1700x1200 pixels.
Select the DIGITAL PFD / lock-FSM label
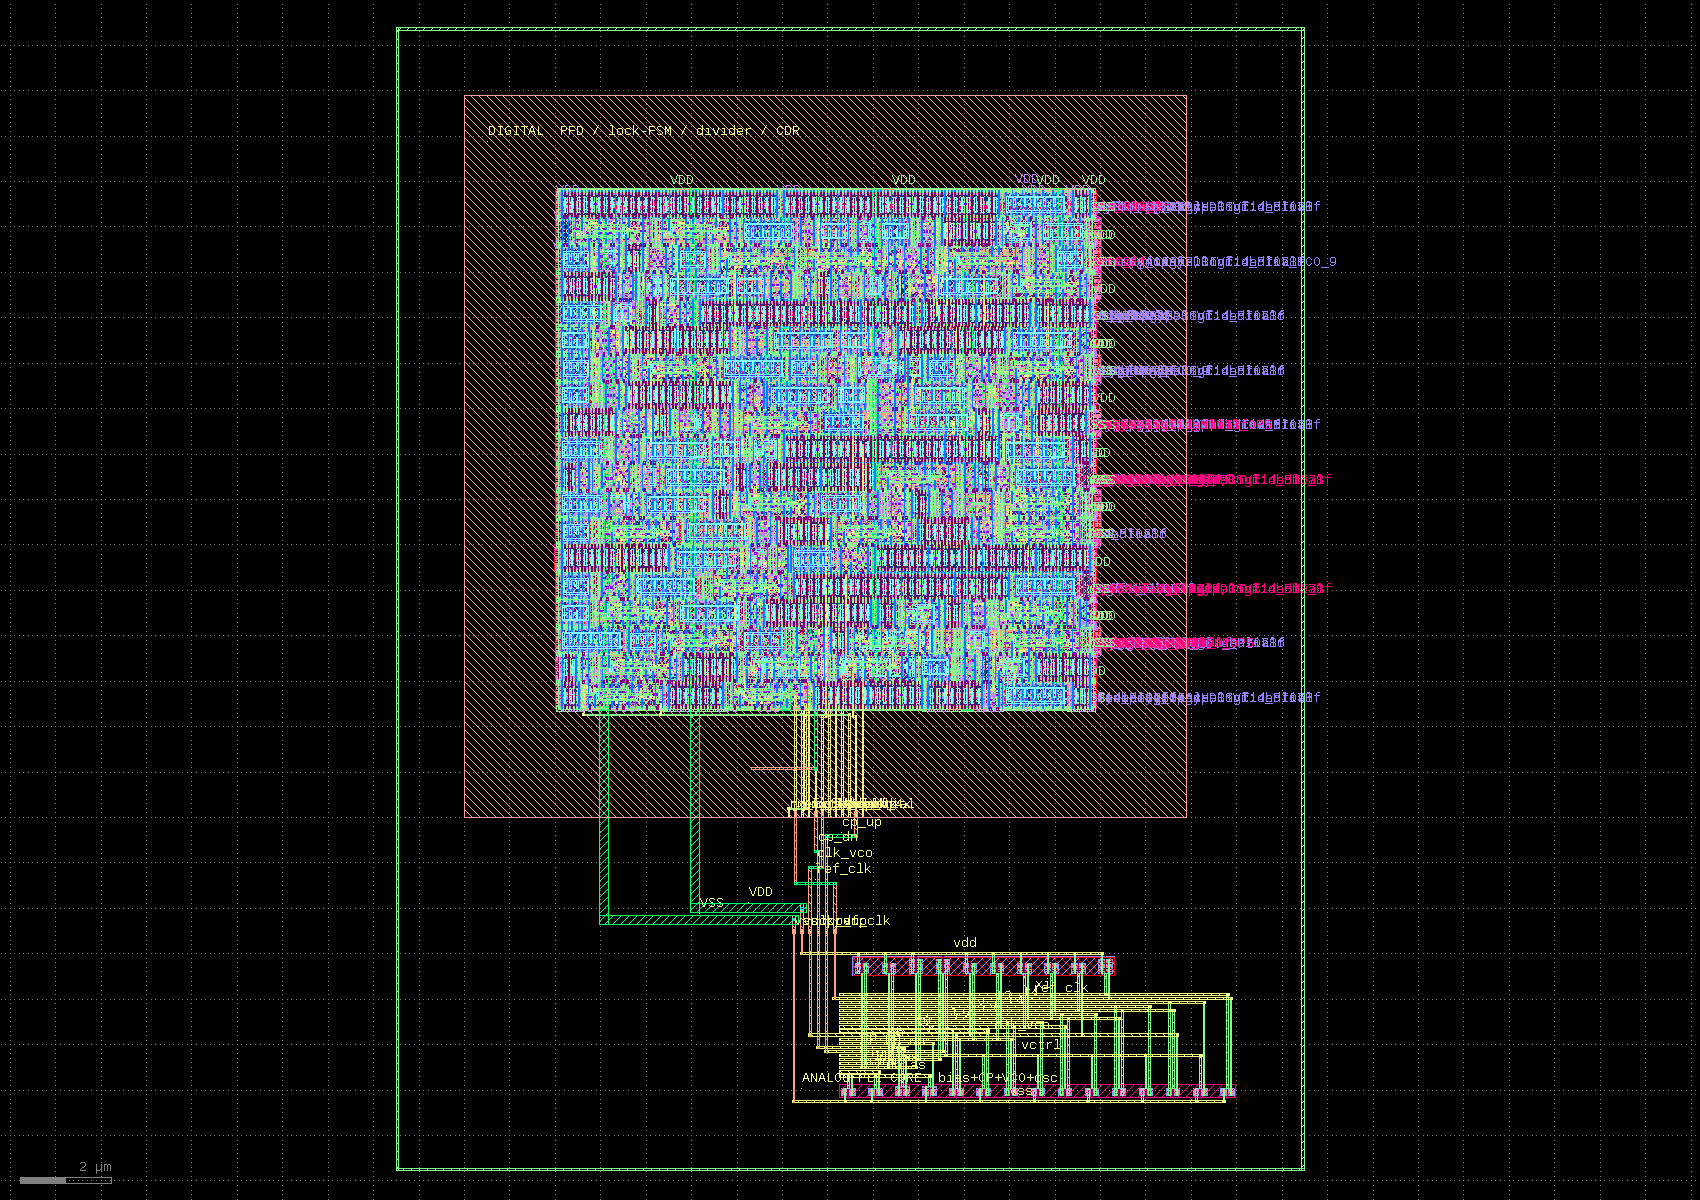(x=644, y=131)
